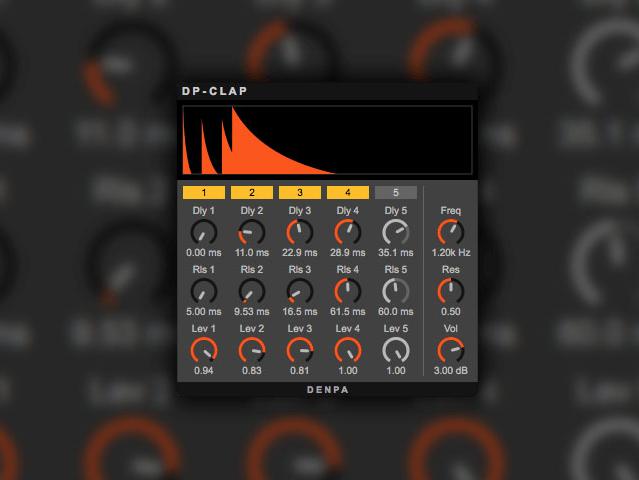Toggle clap layer 2 button
Screen dimensions: 639x480
point(252,193)
